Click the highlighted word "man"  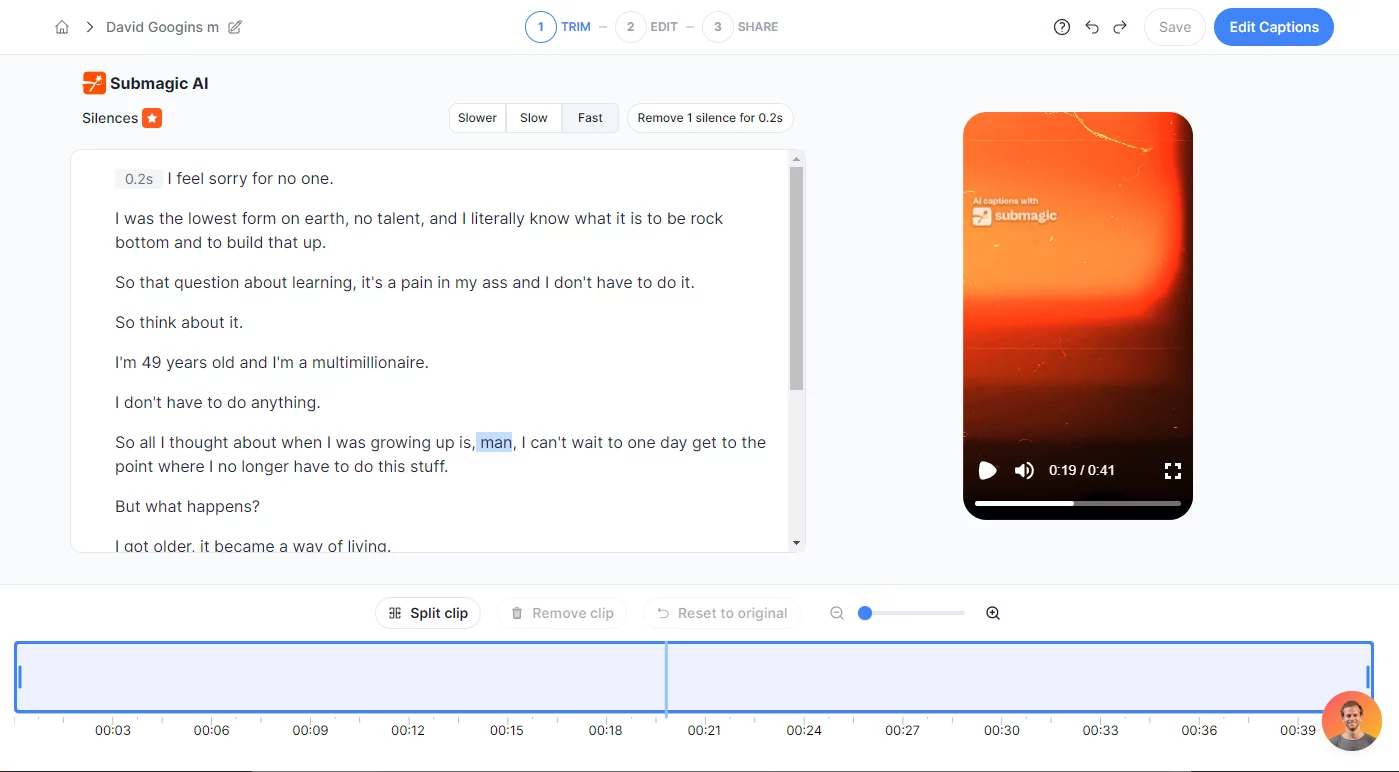coord(495,442)
